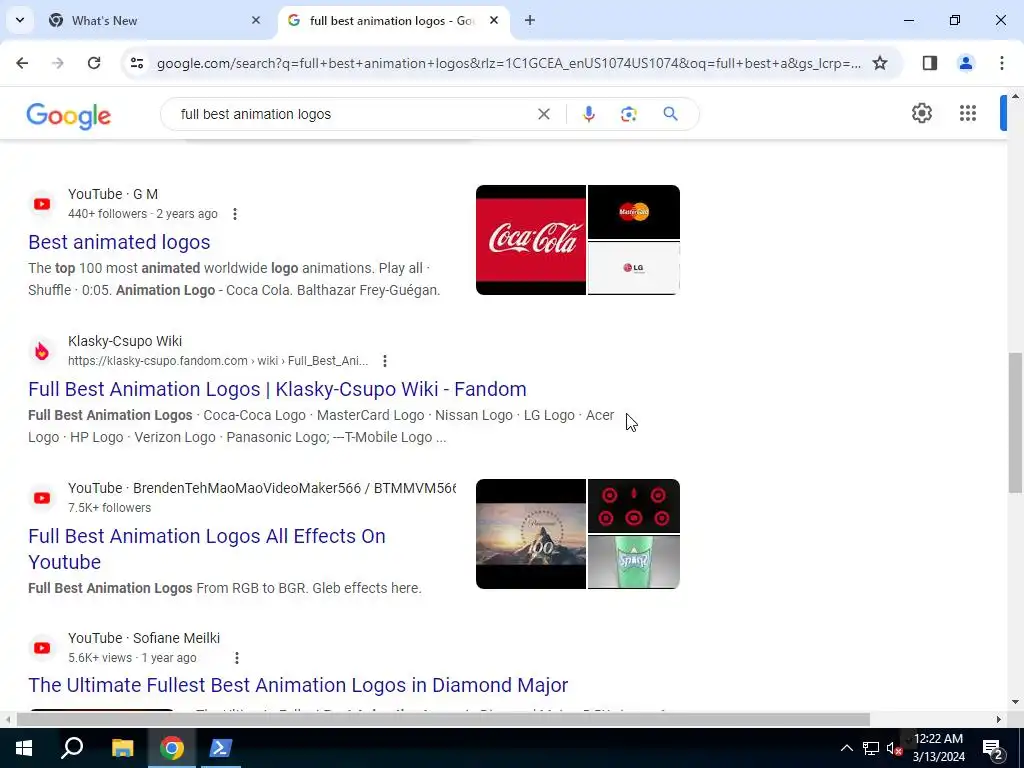Open Windows taskbar search
Image resolution: width=1024 pixels, height=768 pixels.
tap(72, 748)
